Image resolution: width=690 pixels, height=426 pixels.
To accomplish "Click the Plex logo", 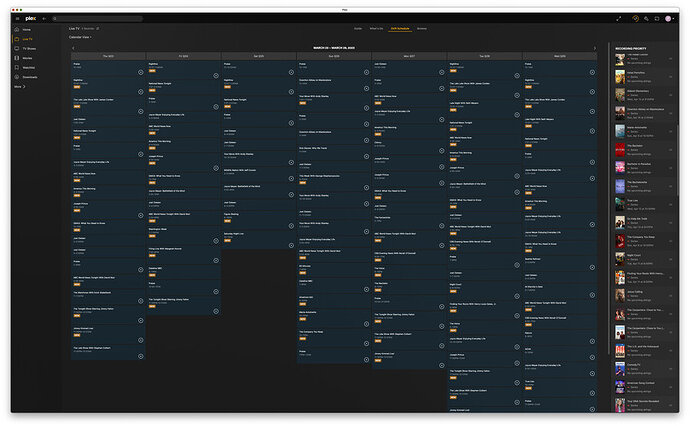I will 30,18.
